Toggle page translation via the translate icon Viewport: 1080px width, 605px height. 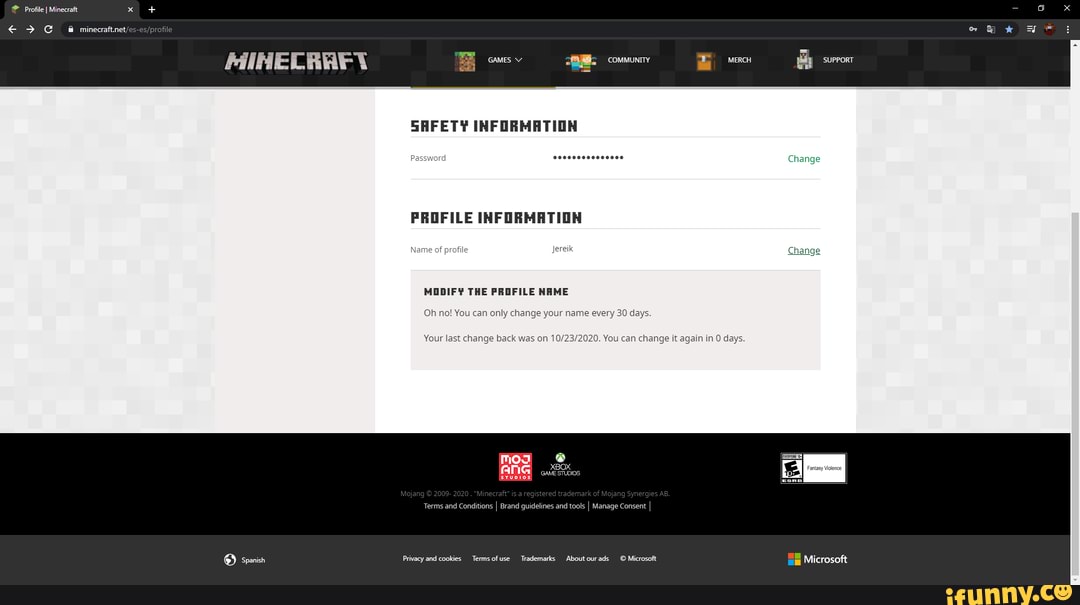tap(990, 29)
